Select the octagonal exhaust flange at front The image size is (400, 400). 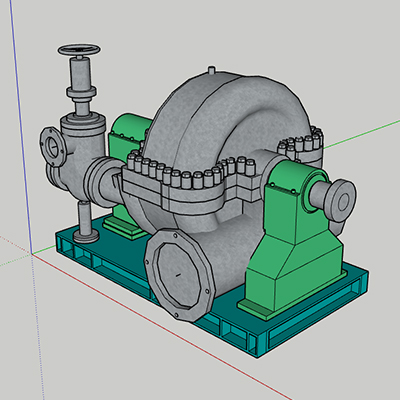click(x=179, y=276)
